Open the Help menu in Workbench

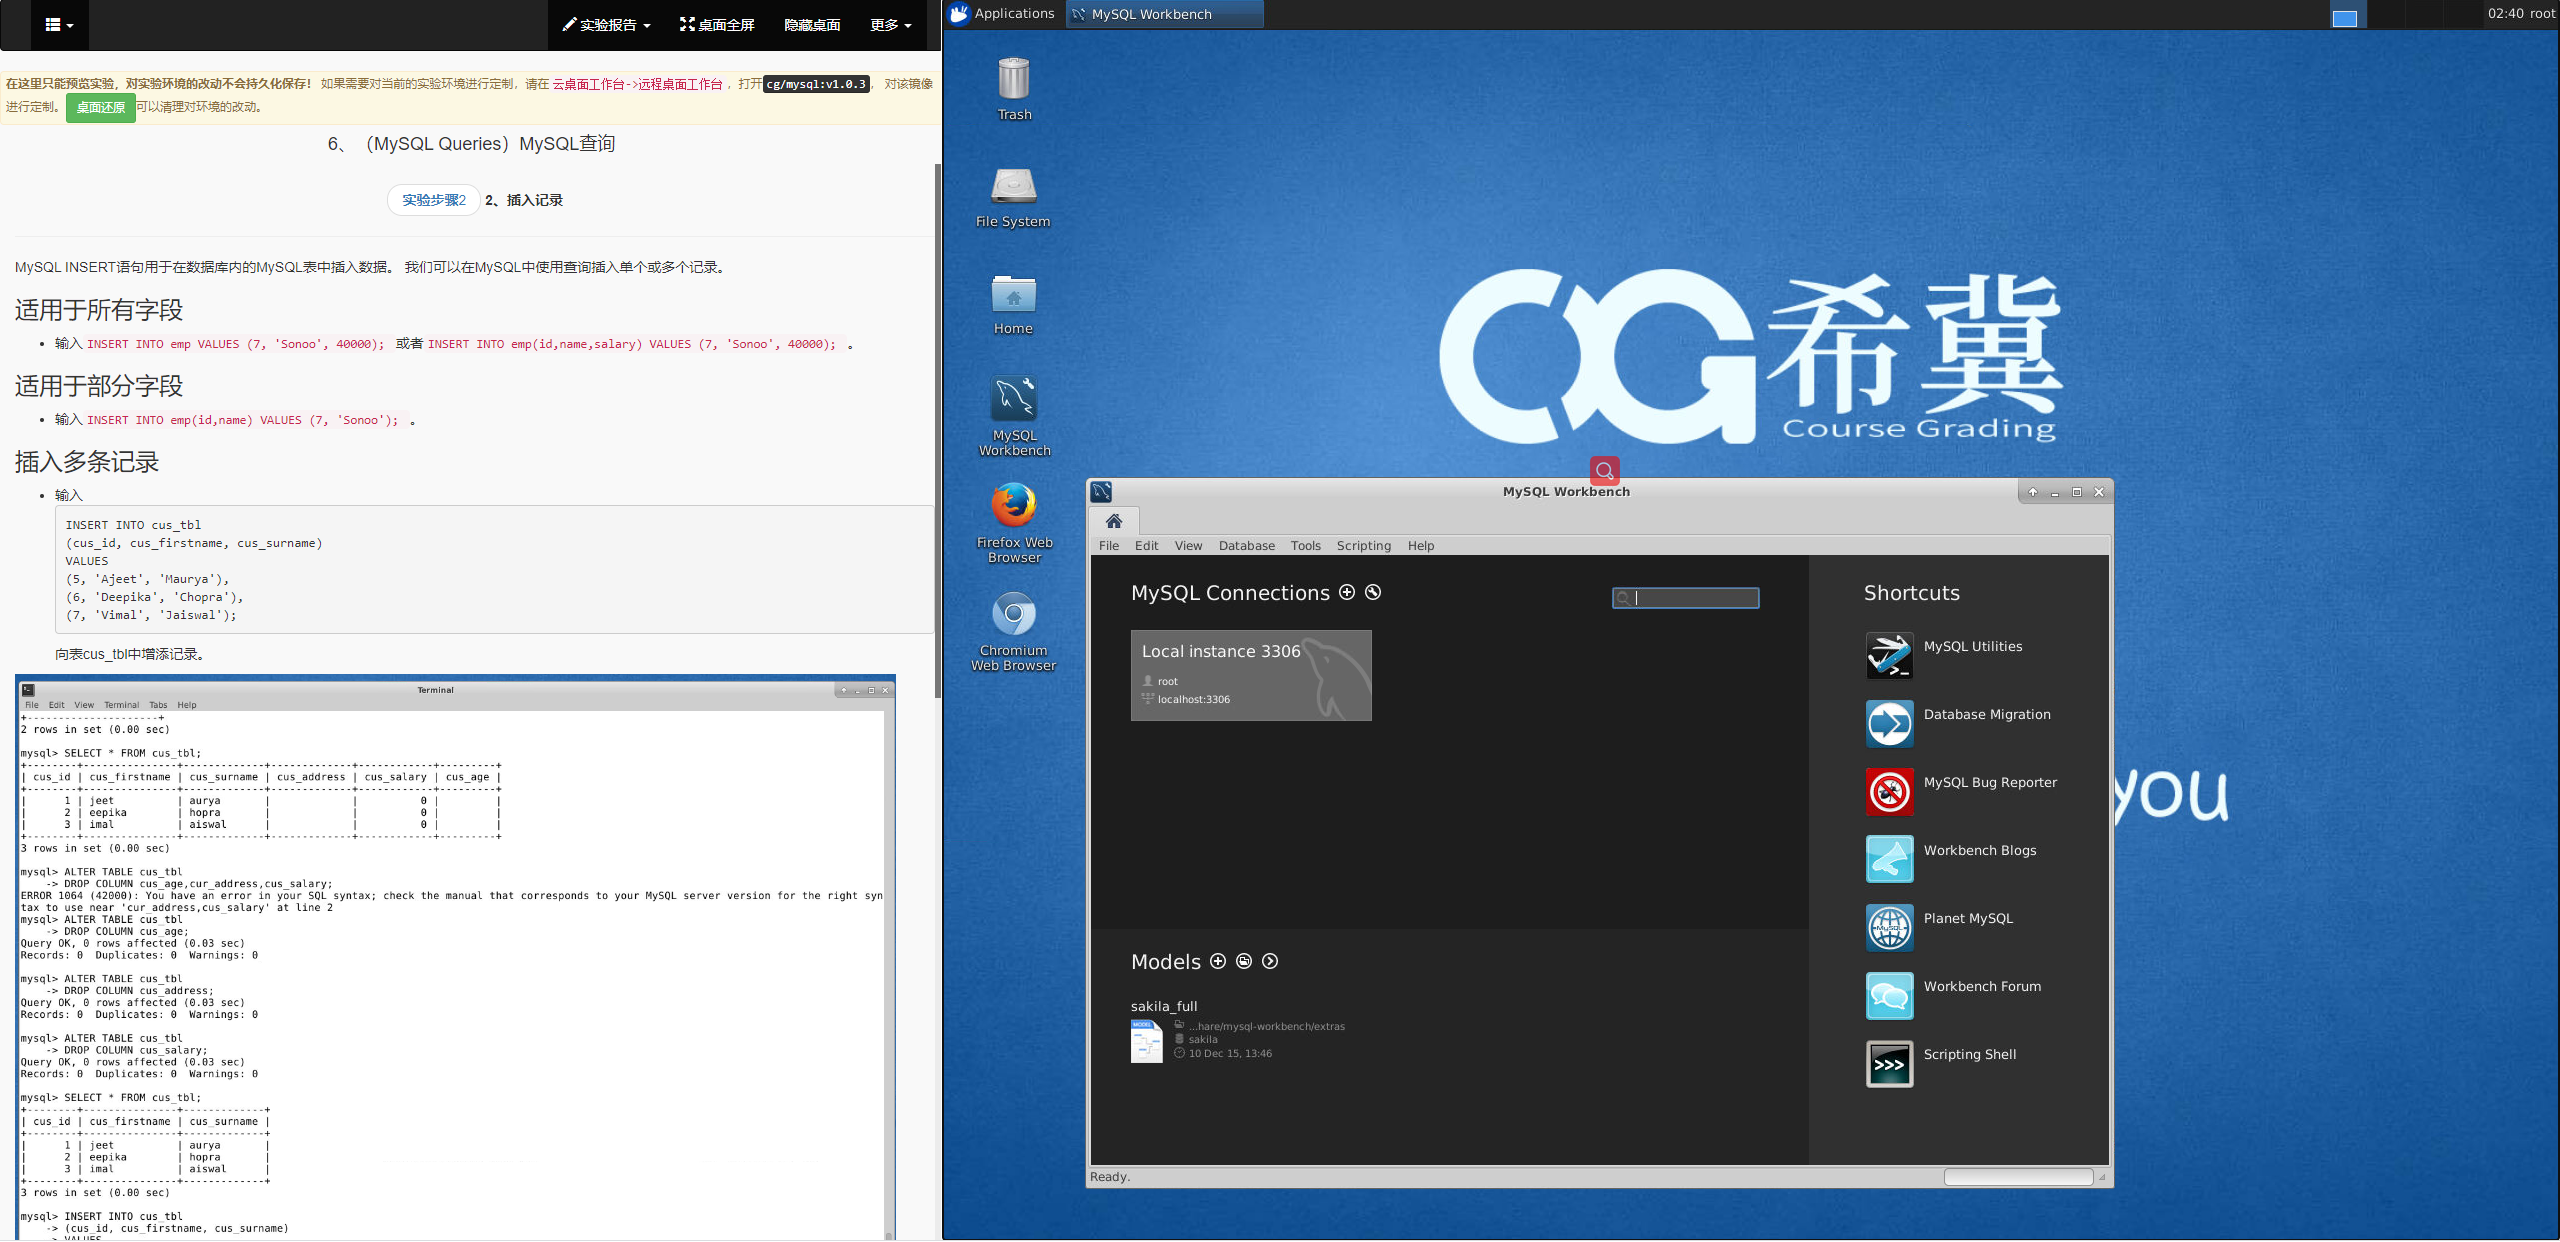[x=1420, y=546]
